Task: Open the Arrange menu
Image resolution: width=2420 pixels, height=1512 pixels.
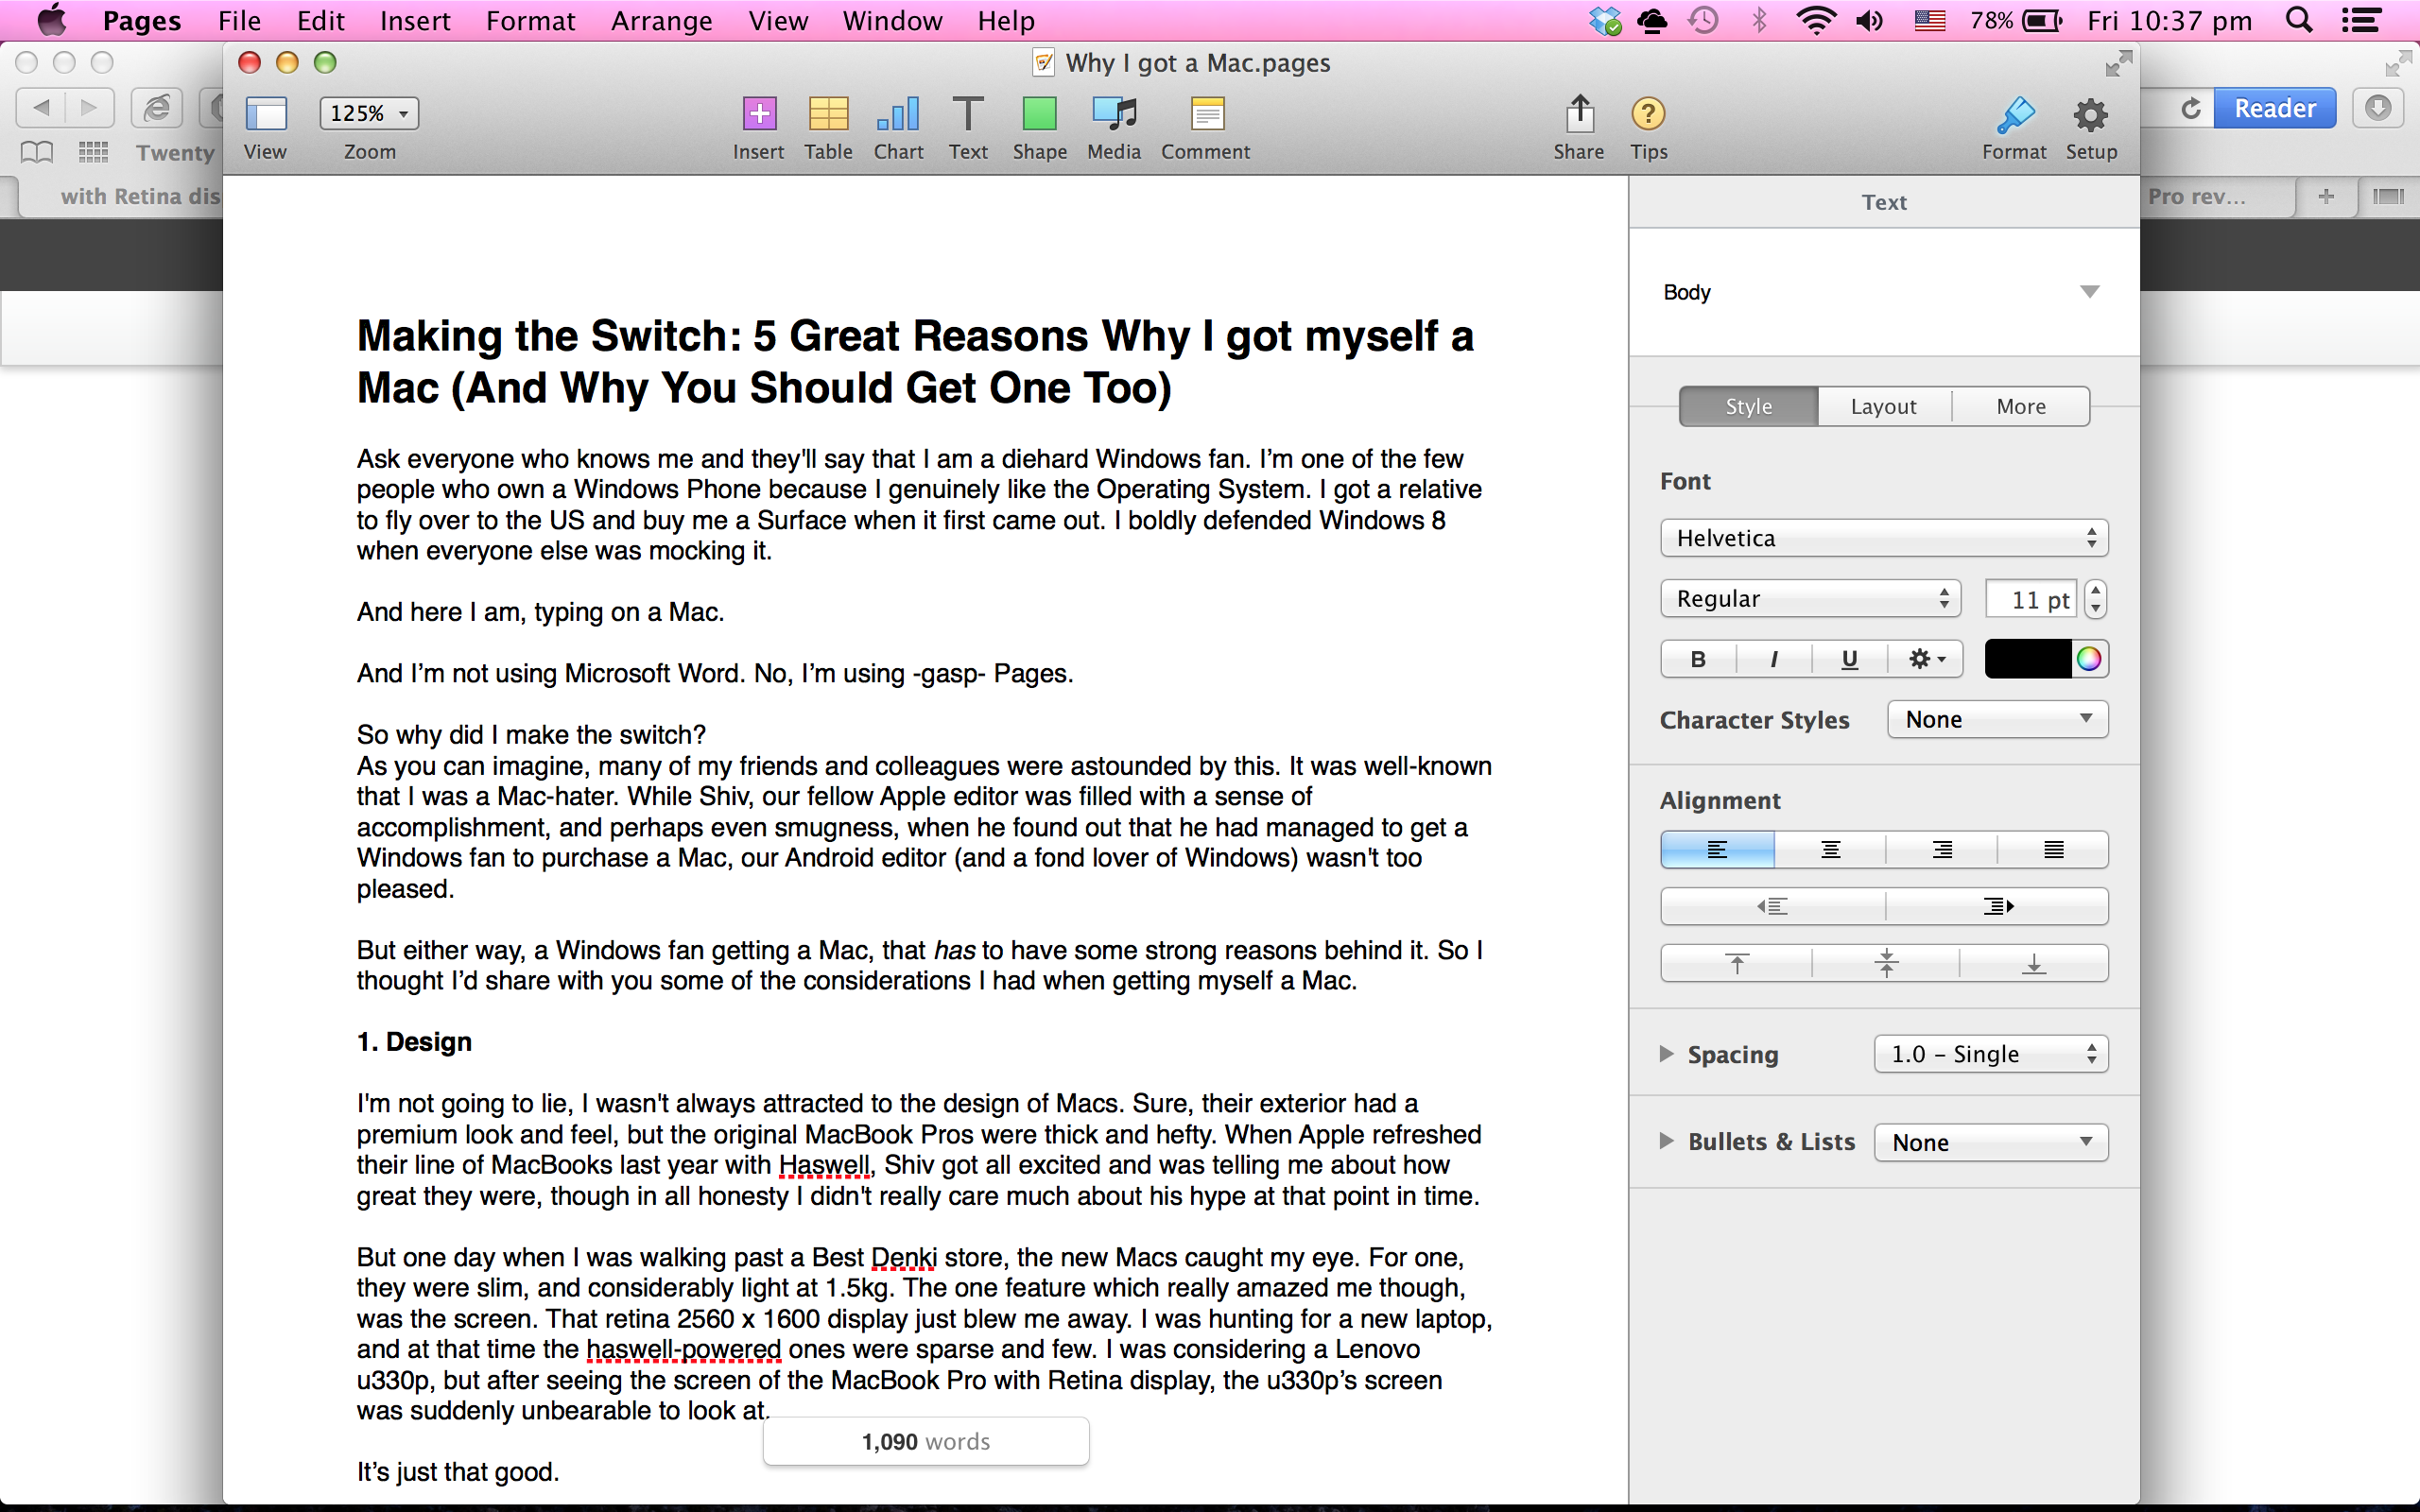Action: tap(662, 21)
